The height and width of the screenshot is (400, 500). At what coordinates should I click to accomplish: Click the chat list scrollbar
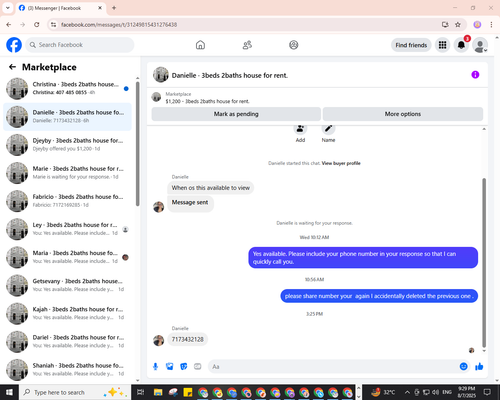[x=137, y=143]
